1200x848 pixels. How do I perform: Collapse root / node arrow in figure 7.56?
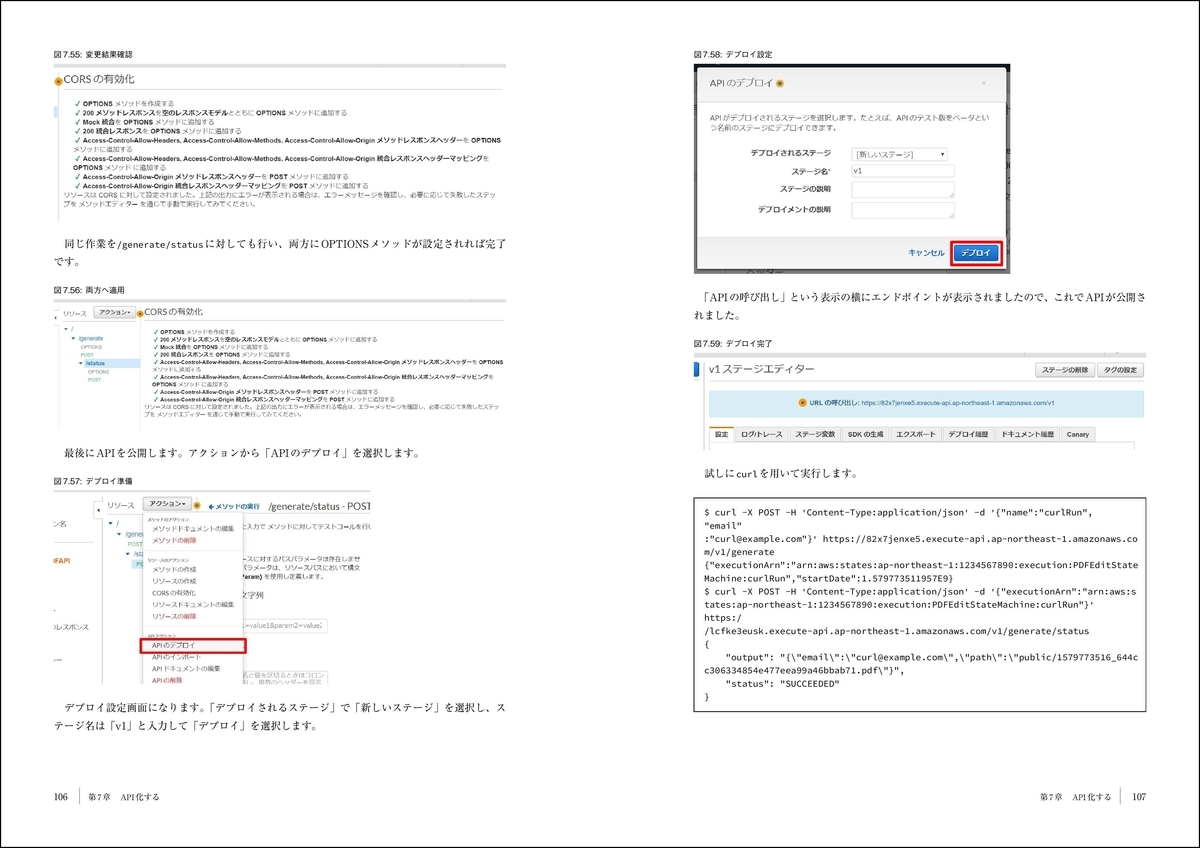(x=66, y=329)
